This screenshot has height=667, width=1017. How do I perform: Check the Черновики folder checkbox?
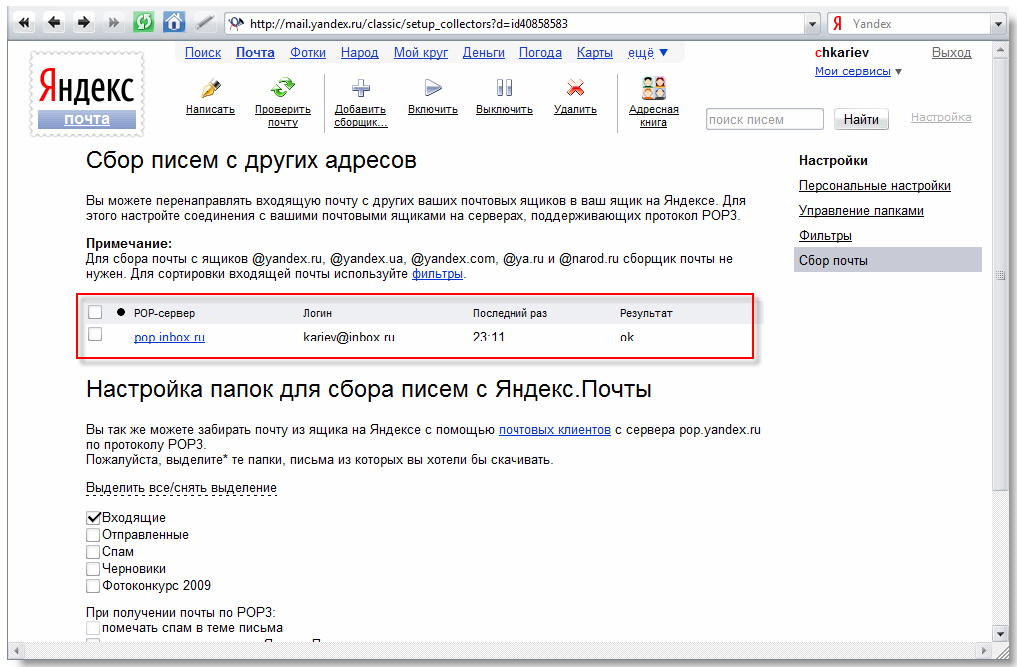[x=93, y=568]
